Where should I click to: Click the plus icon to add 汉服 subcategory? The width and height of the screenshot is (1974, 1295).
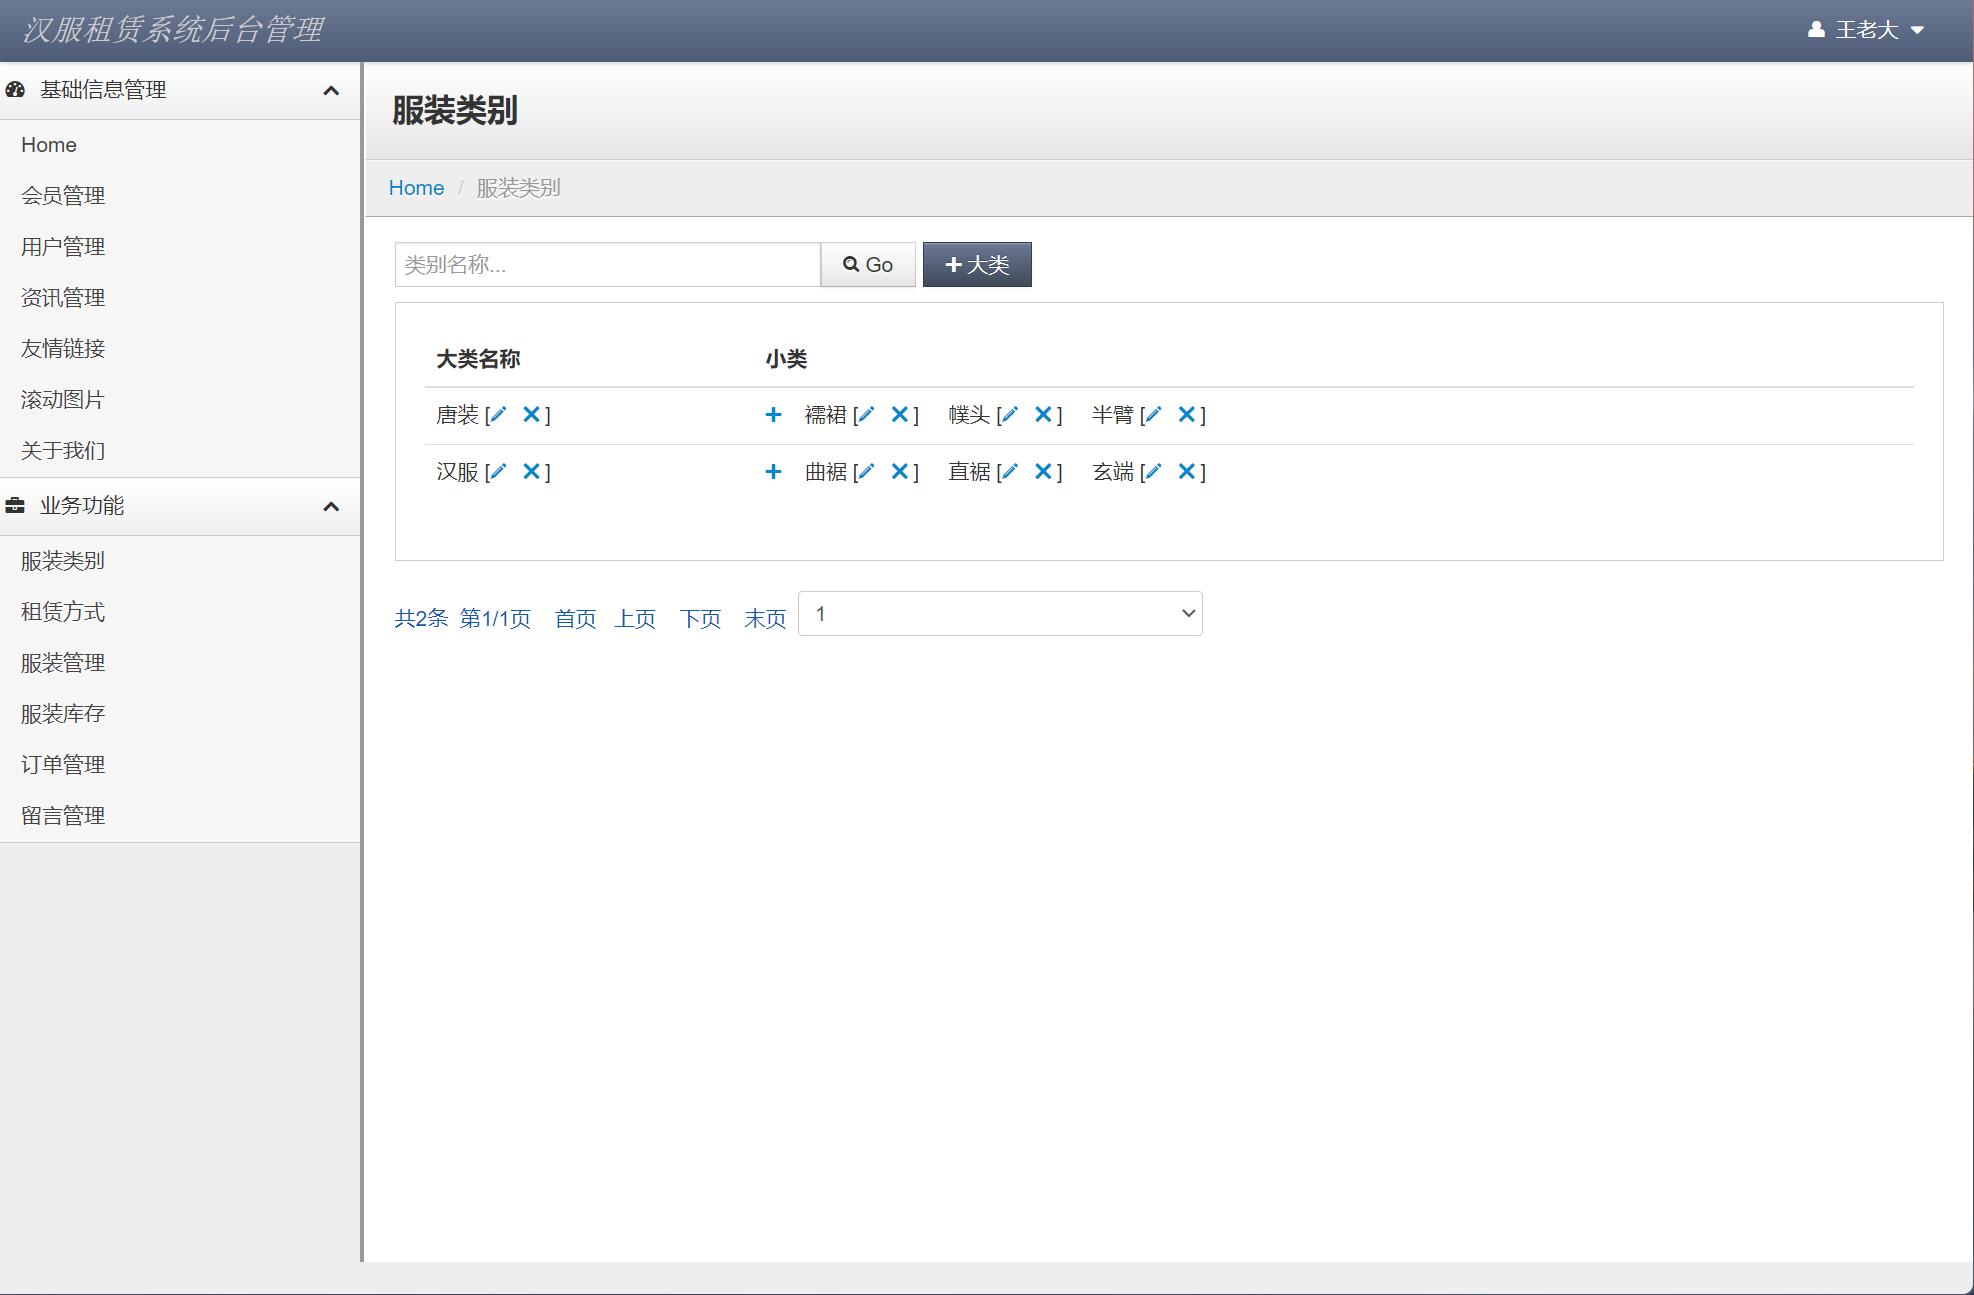pyautogui.click(x=774, y=471)
